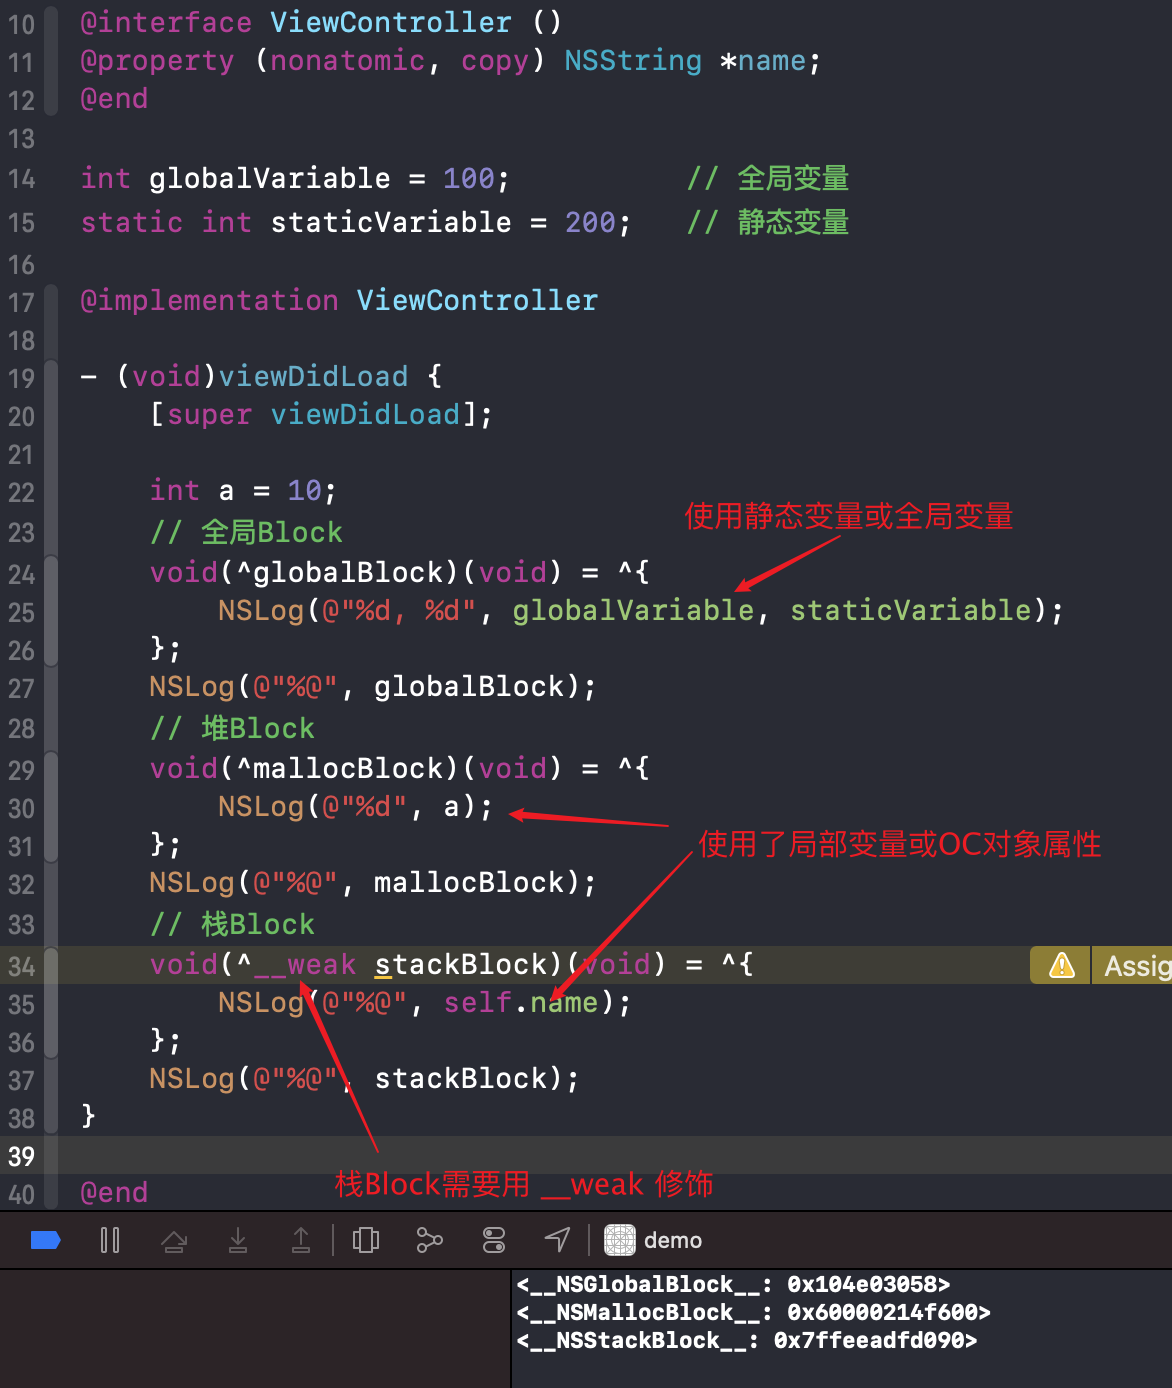1172x1388 pixels.
Task: Click the Step Into debug icon
Action: (238, 1241)
